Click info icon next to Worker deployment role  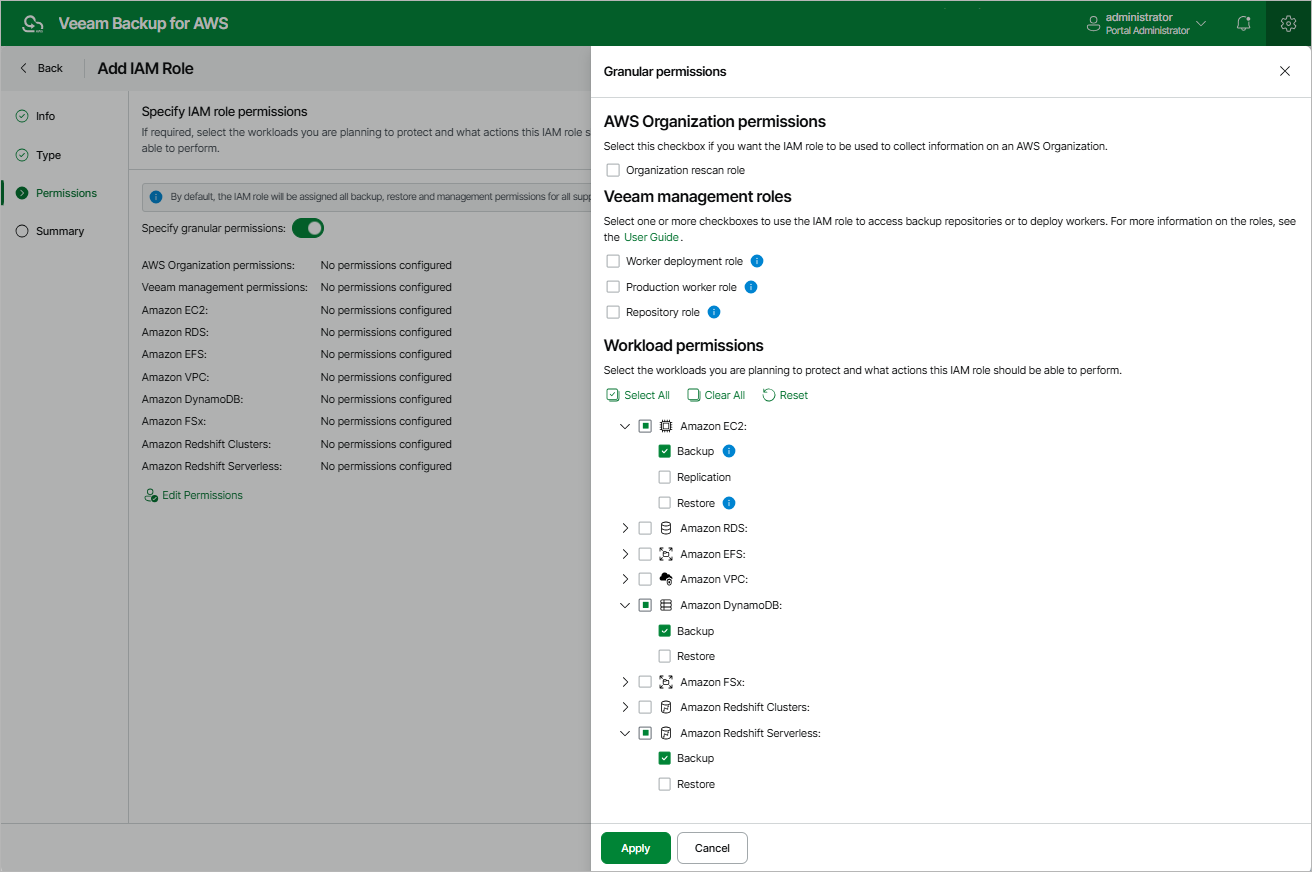[757, 261]
